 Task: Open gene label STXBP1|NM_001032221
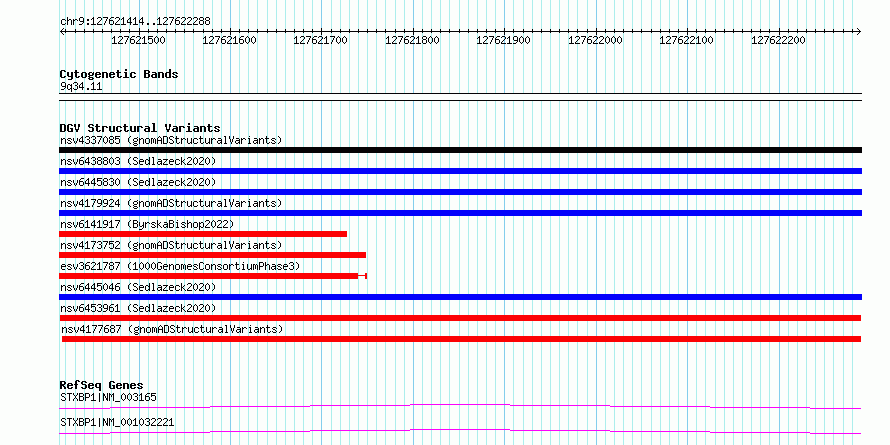117,423
